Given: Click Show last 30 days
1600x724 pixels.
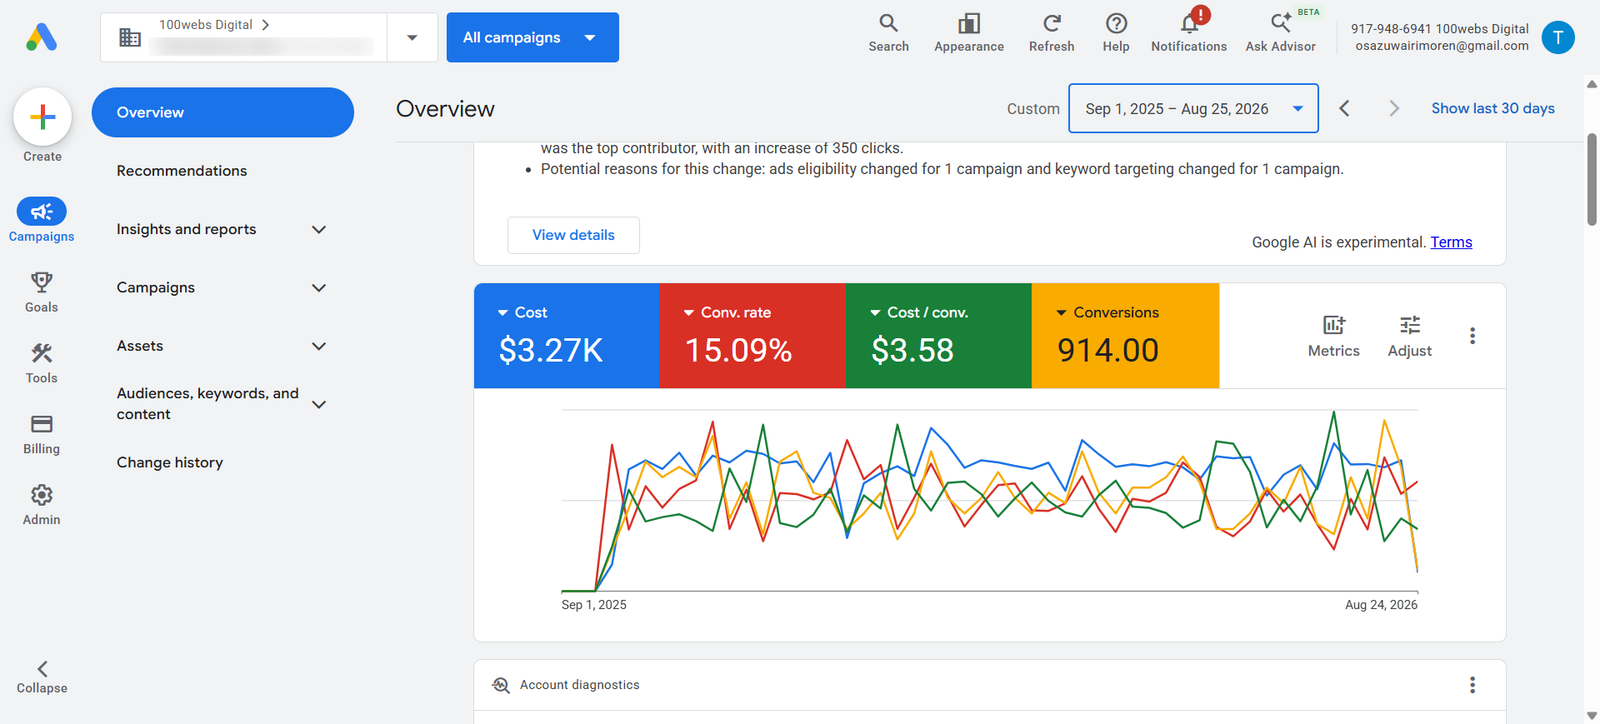Looking at the screenshot, I should [1492, 108].
